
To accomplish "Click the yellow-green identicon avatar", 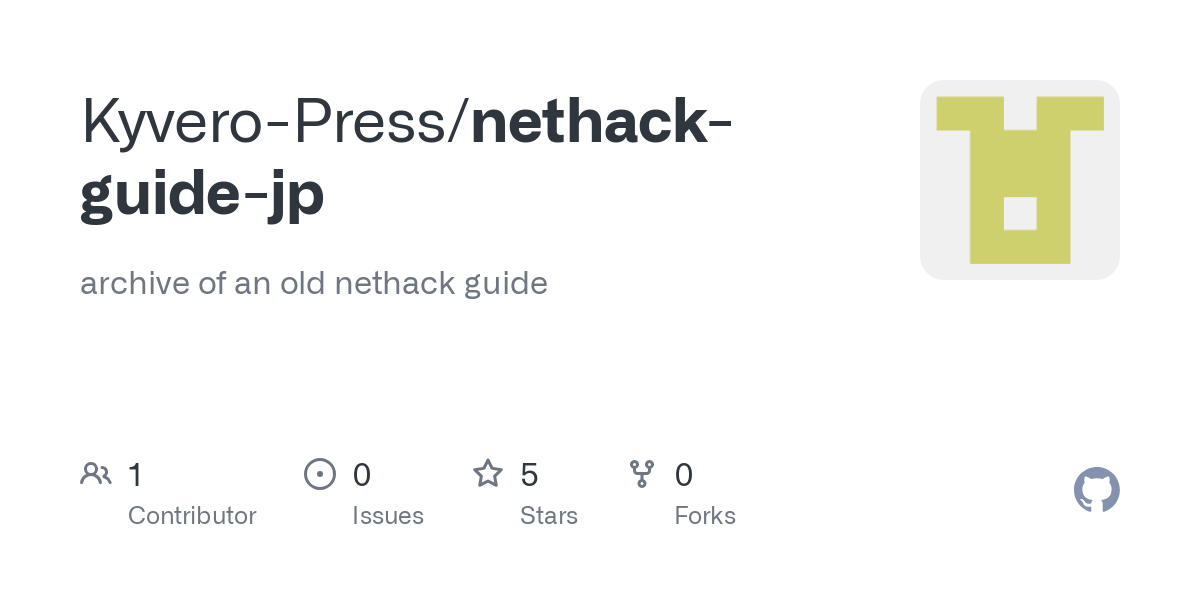I will coord(1020,180).
